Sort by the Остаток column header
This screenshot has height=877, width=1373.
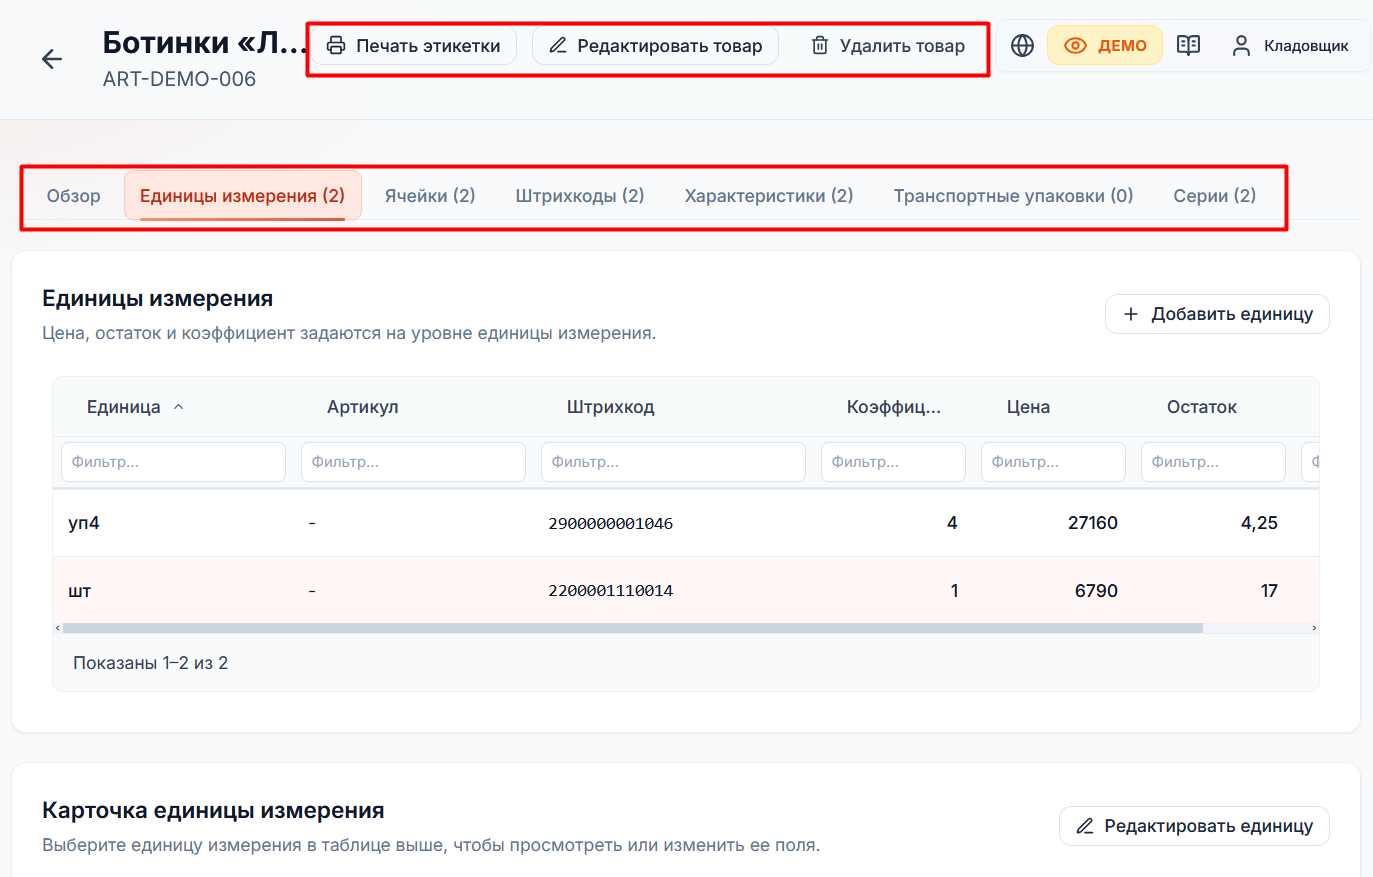1202,407
